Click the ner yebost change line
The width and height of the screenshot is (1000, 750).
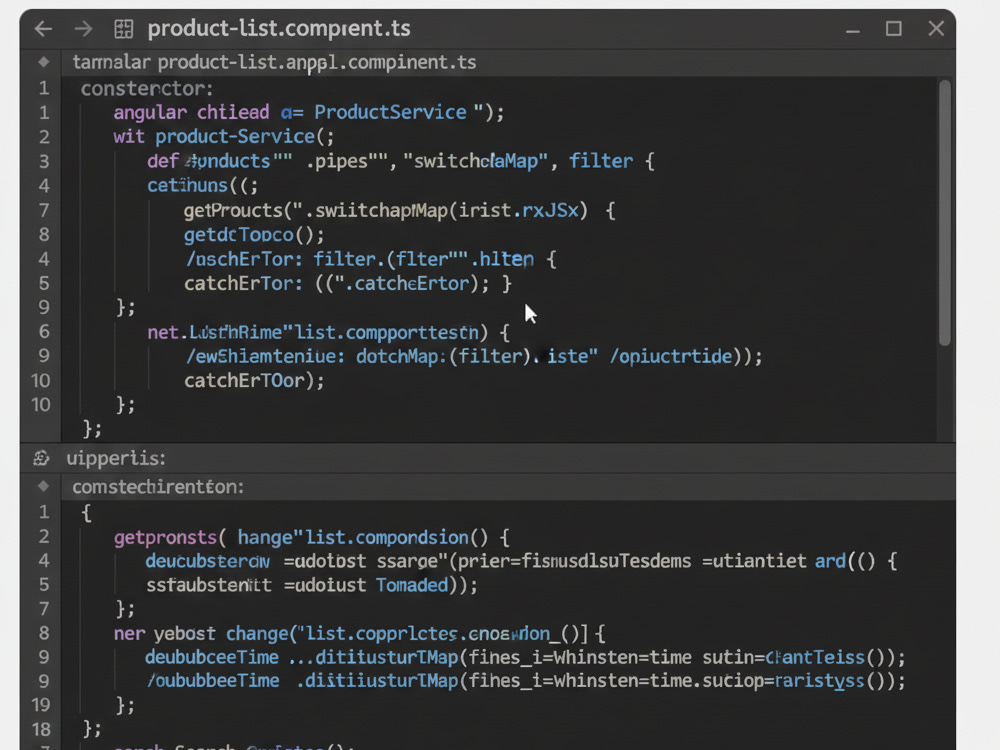click(x=359, y=633)
